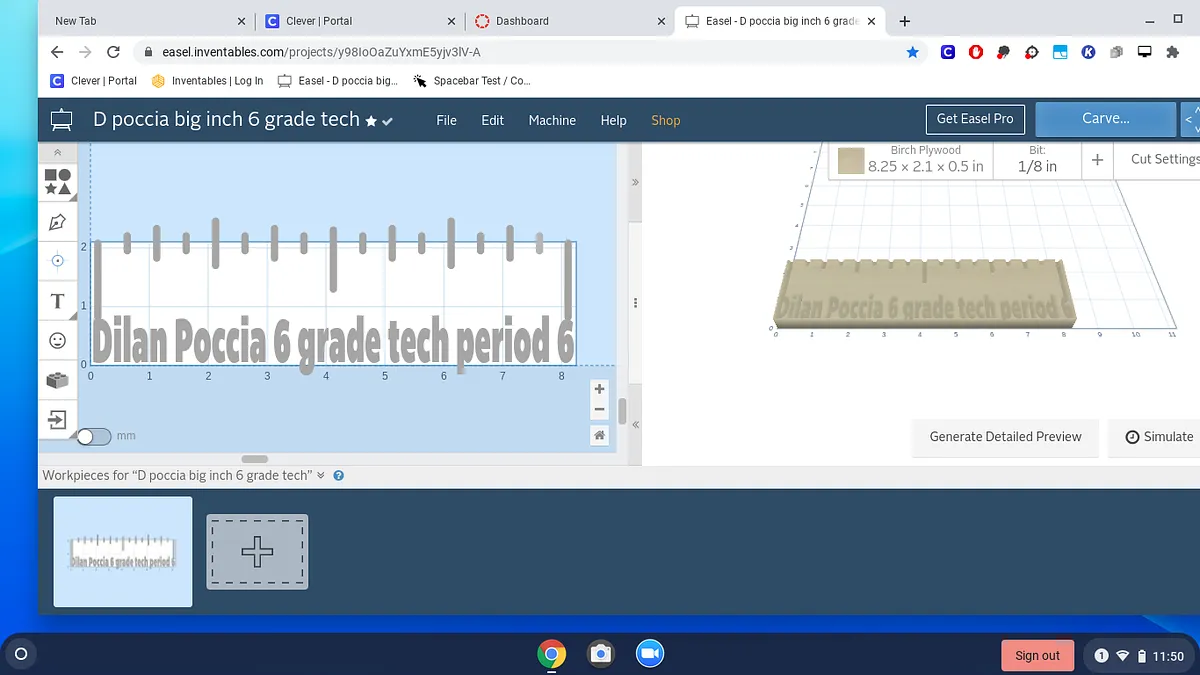1200x675 pixels.
Task: Zoom in the design canvas with plus
Action: (599, 389)
